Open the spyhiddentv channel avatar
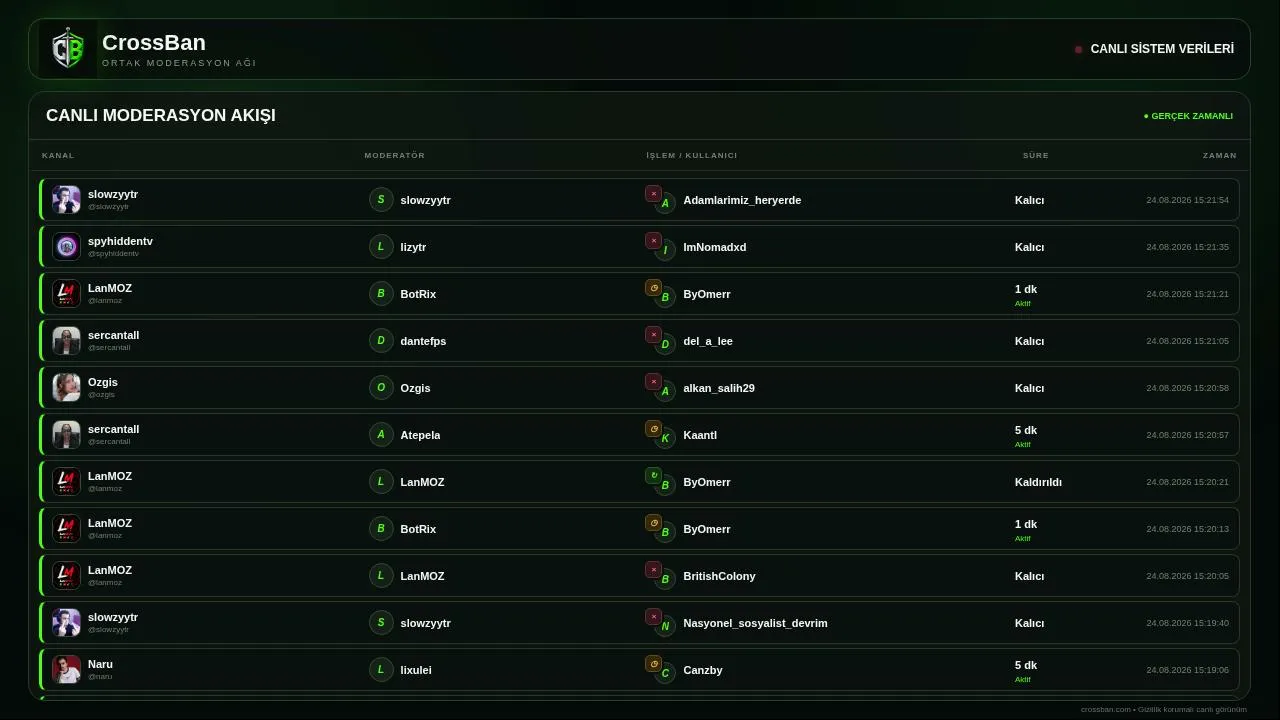This screenshot has width=1280, height=720. [66, 246]
